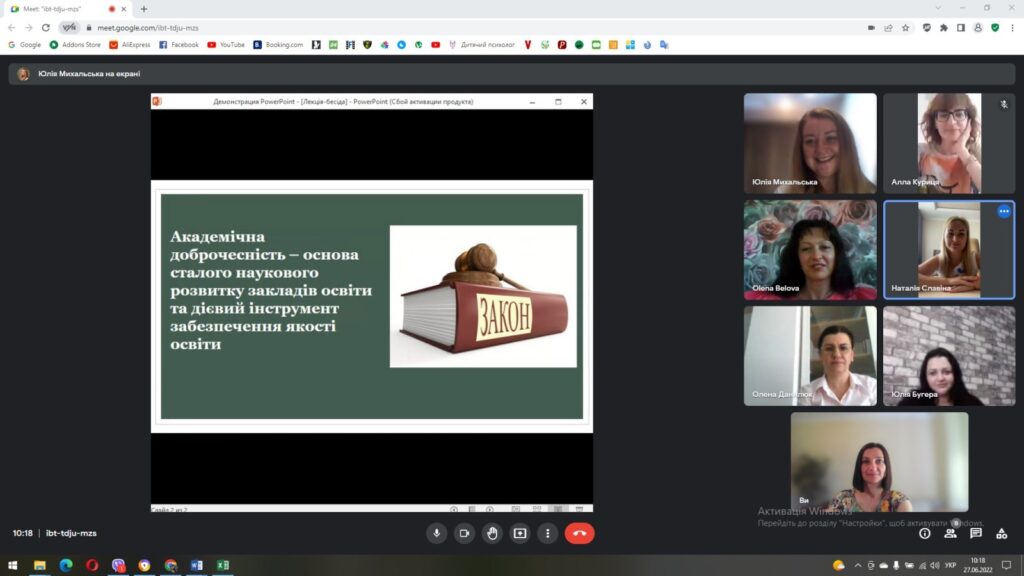Lower the raised hand button

point(492,533)
